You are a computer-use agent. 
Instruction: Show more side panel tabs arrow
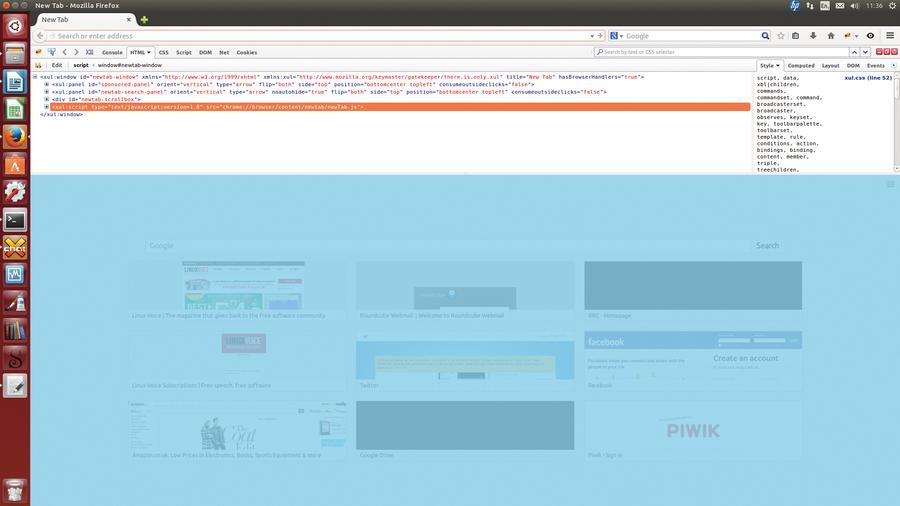(x=893, y=65)
